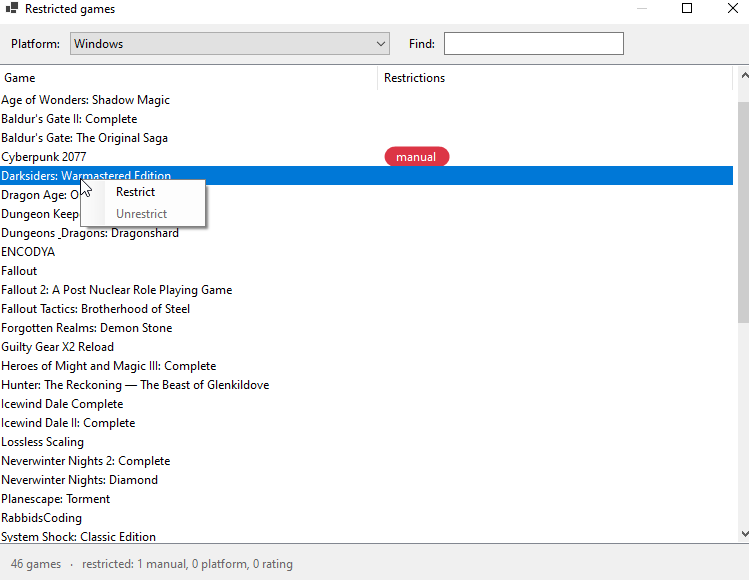Viewport: 749px width, 580px height.
Task: Select Icewind Dale II: Complete row
Action: (x=366, y=423)
